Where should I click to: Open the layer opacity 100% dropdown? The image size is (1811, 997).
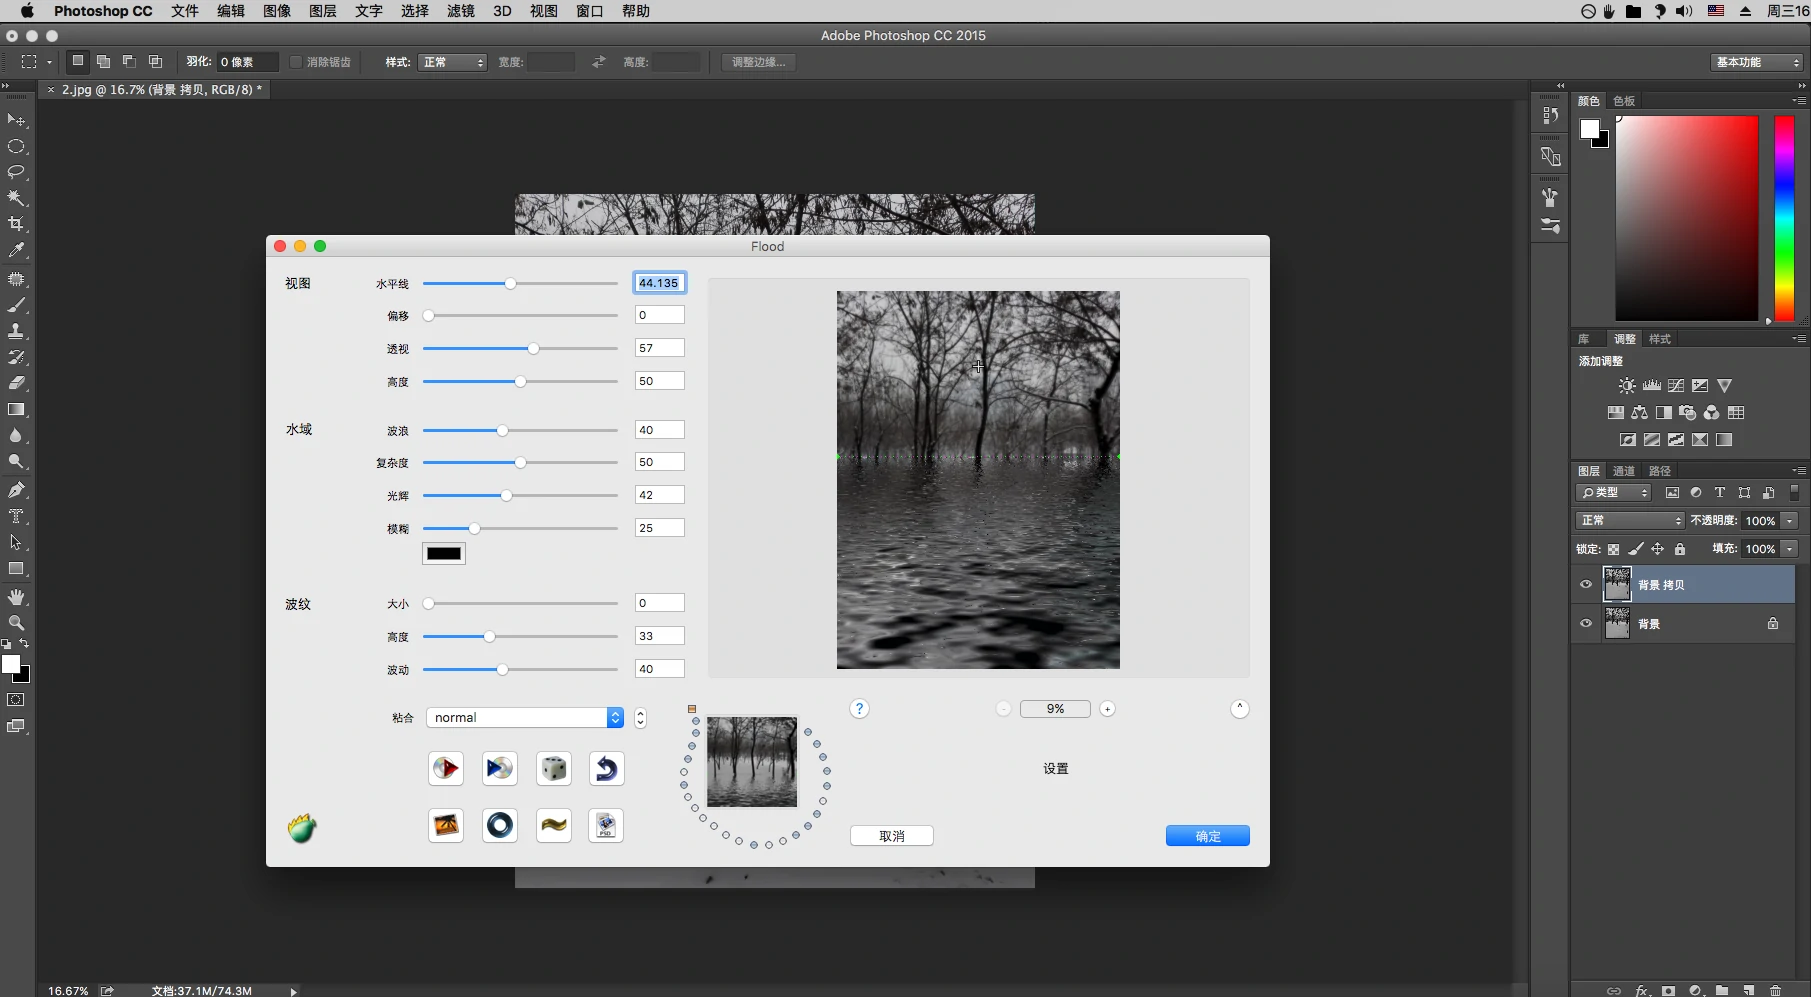(x=1790, y=521)
